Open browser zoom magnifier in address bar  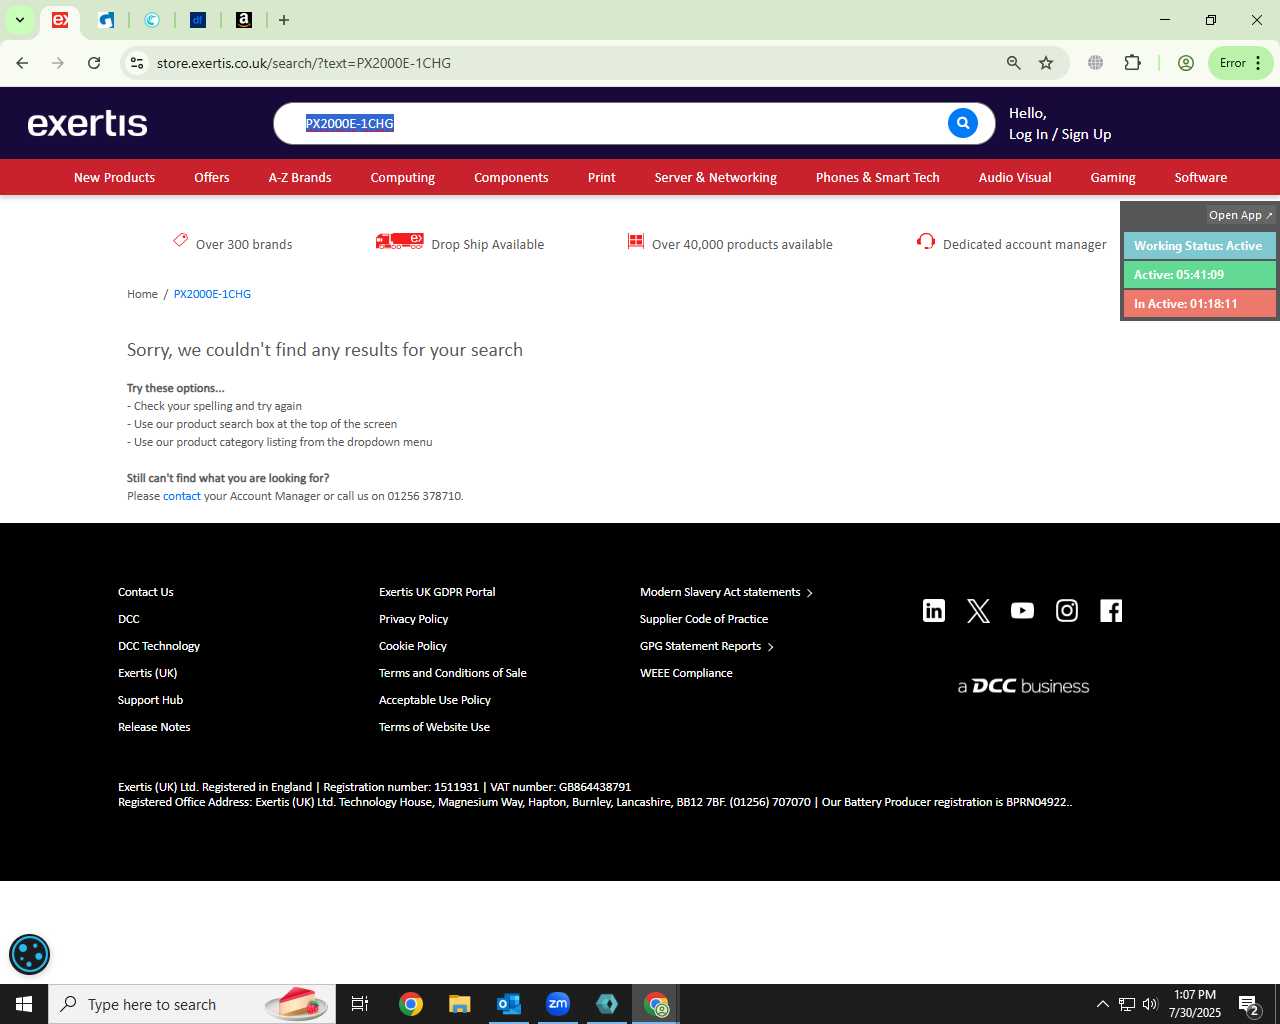(x=1014, y=63)
